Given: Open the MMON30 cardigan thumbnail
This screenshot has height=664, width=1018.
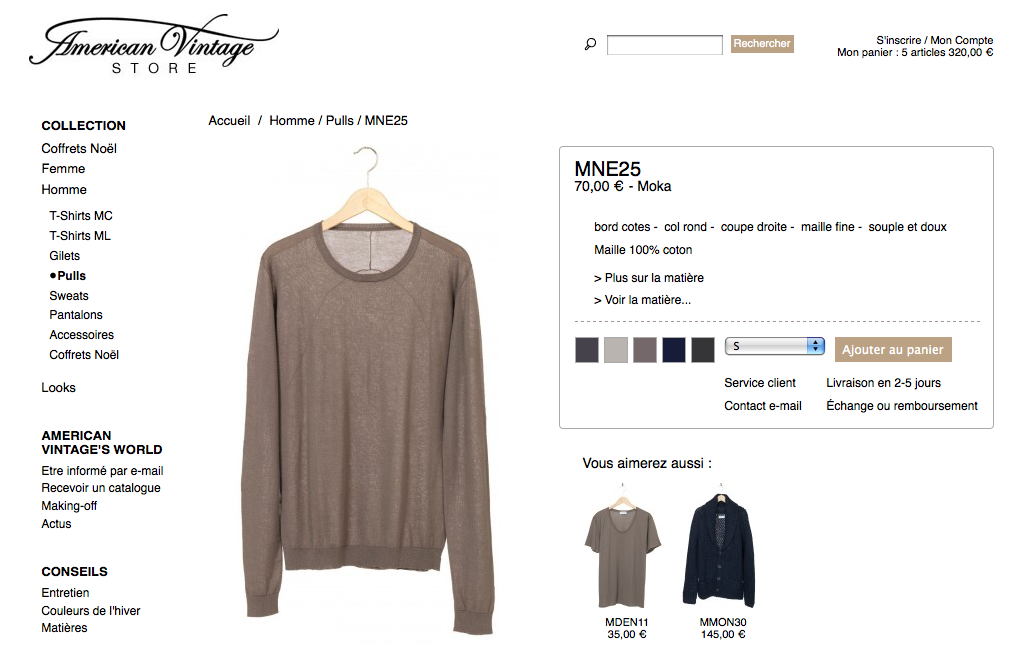Looking at the screenshot, I should [719, 547].
